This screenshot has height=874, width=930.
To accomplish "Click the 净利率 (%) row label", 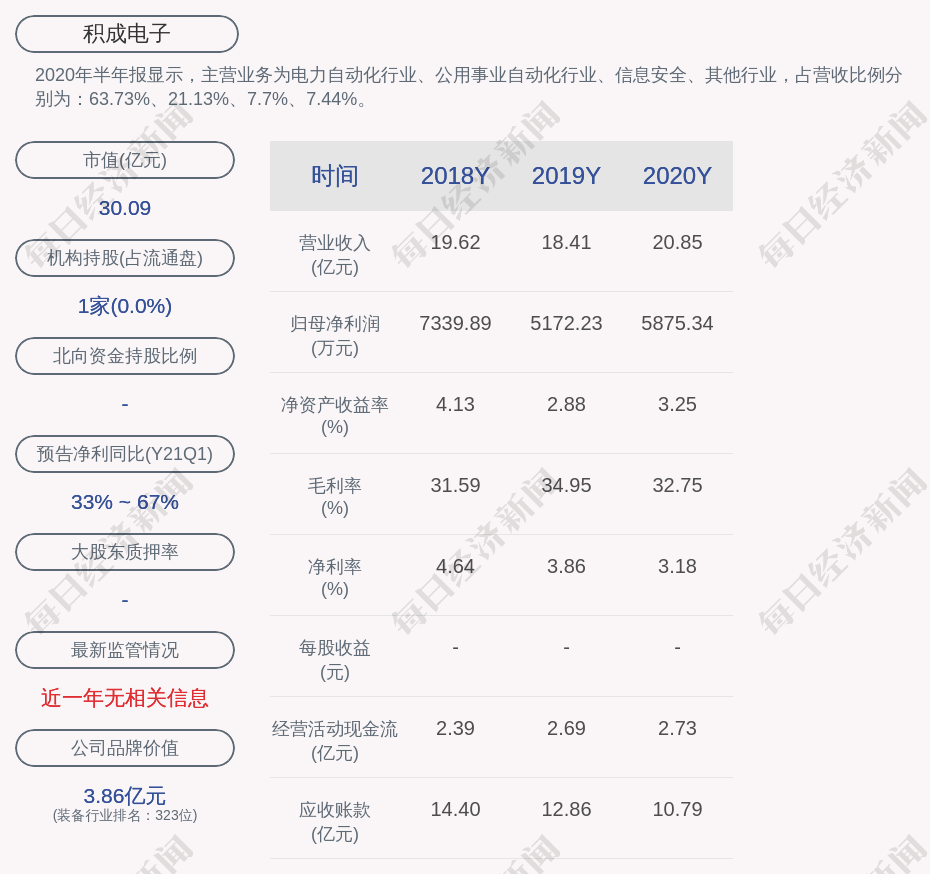I will point(335,578).
